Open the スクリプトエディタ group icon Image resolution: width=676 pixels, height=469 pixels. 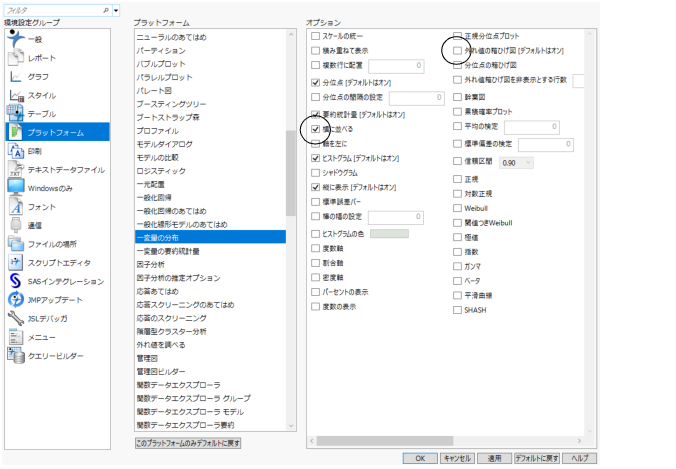(x=16, y=262)
